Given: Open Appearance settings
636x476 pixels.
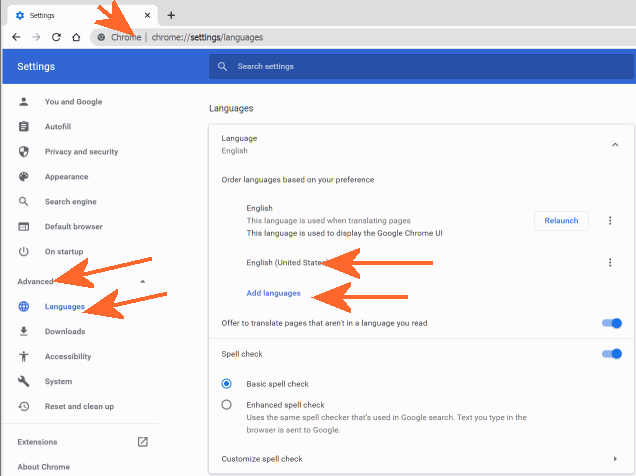Looking at the screenshot, I should [67, 177].
